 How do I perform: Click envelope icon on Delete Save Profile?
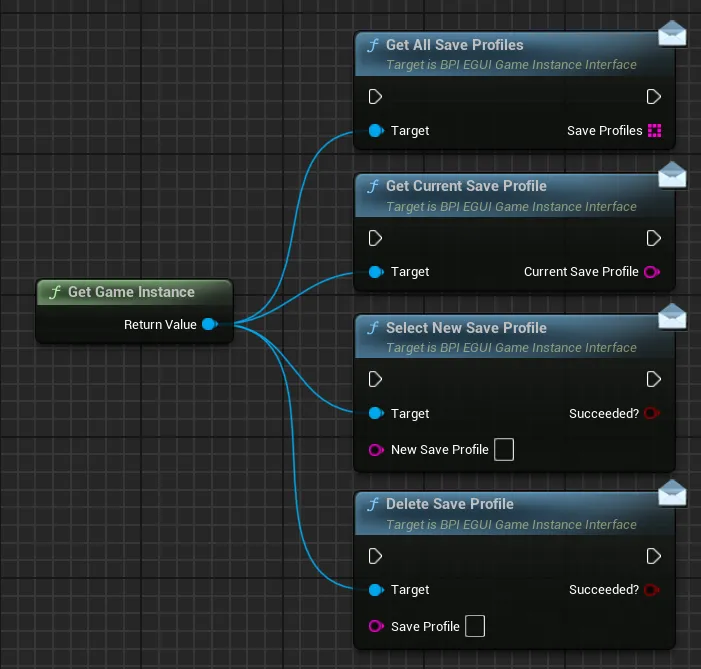click(x=672, y=493)
